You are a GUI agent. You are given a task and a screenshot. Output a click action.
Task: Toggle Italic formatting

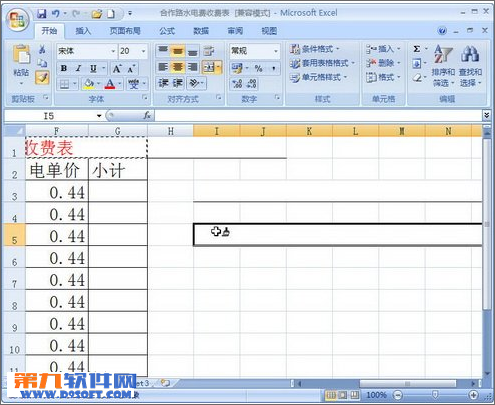pyautogui.click(x=78, y=69)
